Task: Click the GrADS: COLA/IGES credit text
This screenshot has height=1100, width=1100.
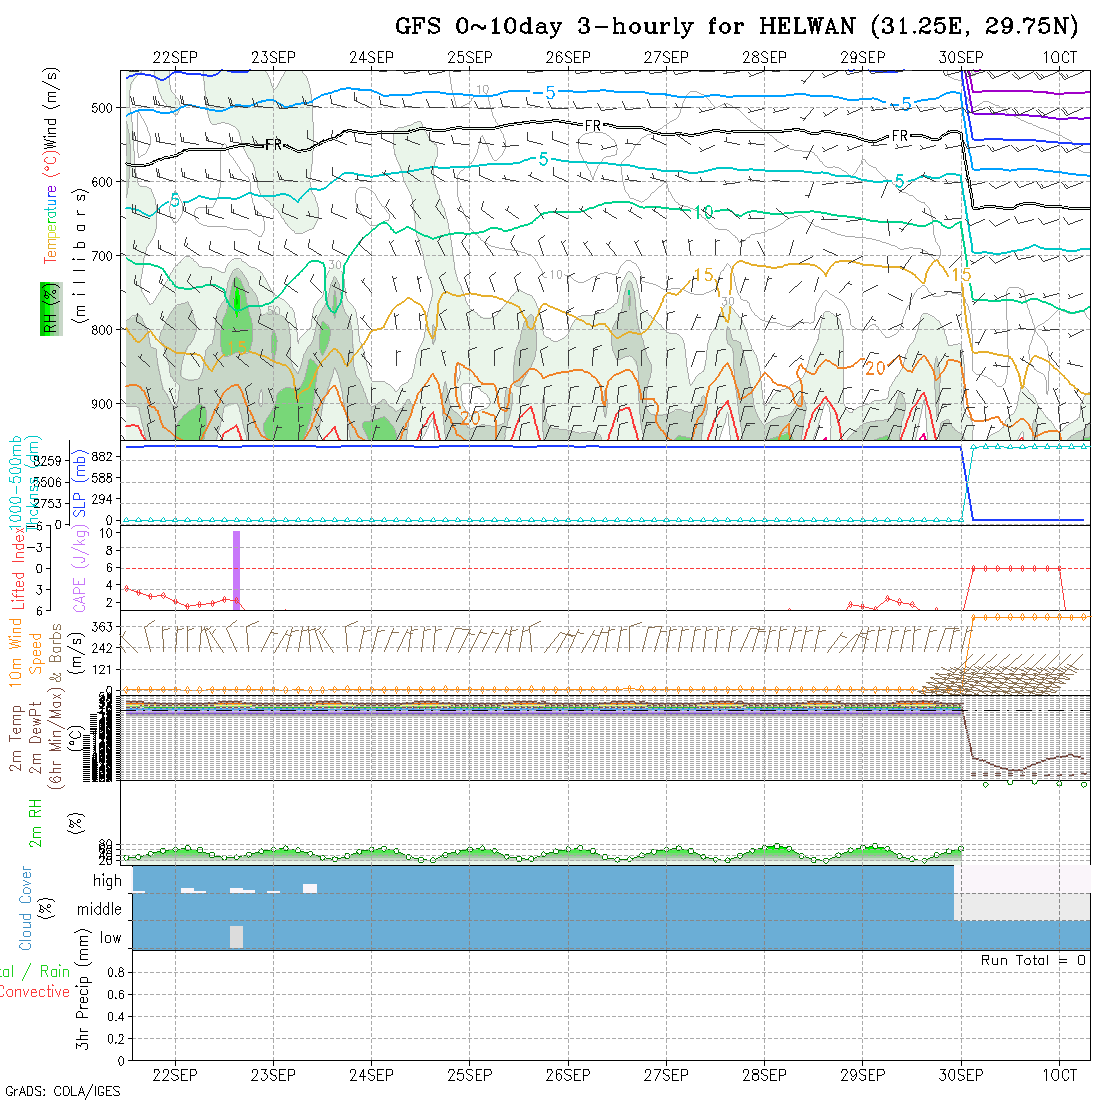Action: (x=62, y=1091)
